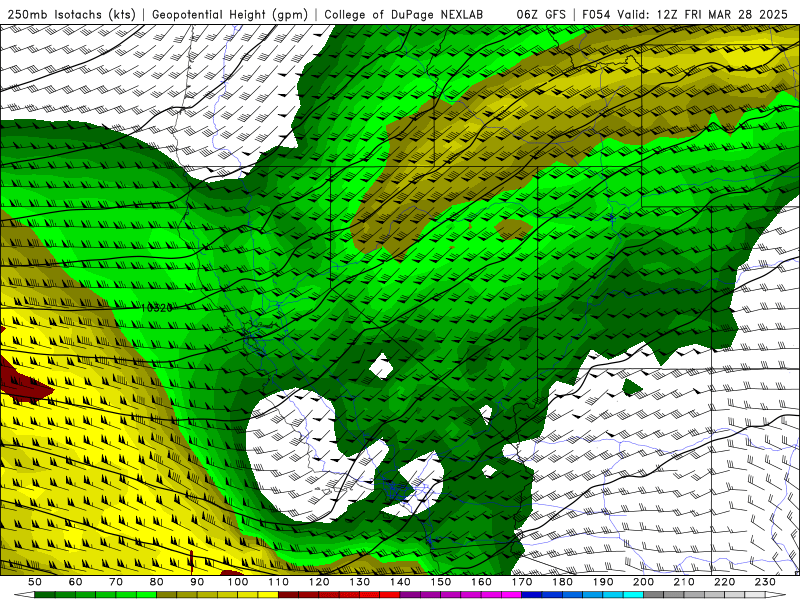The height and width of the screenshot is (600, 800).
Task: Click the '90' legend value
Action: point(197,582)
